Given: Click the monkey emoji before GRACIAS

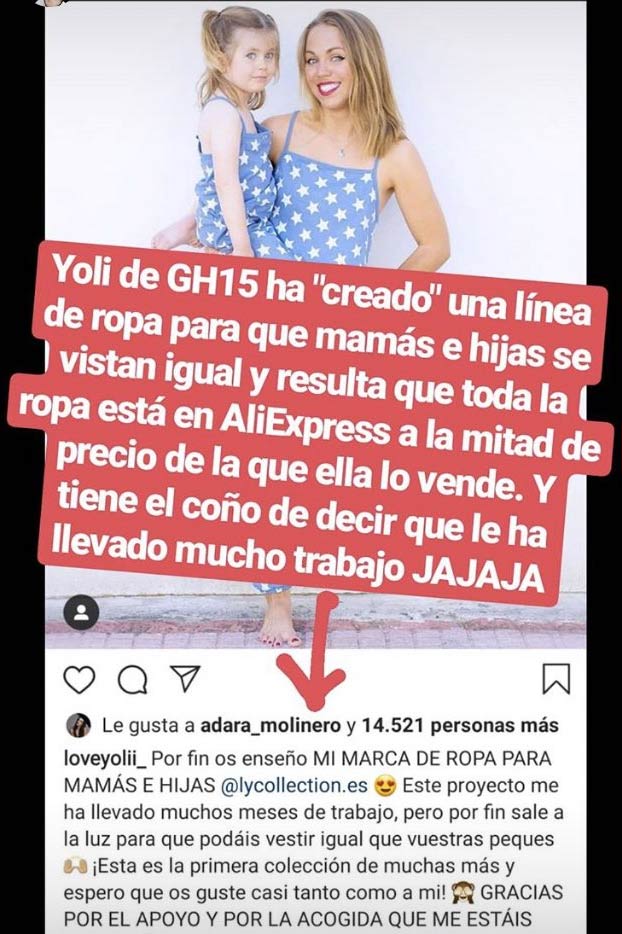Looking at the screenshot, I should coord(462,893).
